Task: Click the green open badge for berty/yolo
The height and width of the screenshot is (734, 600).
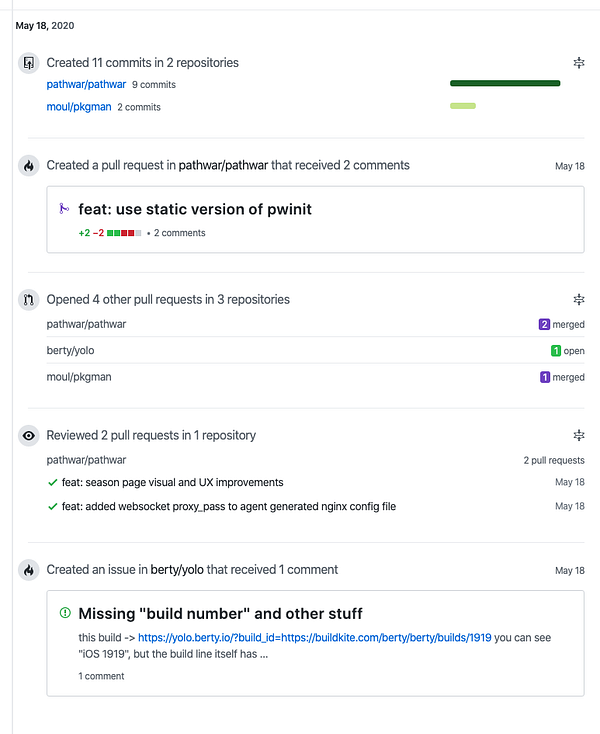Action: coord(556,351)
